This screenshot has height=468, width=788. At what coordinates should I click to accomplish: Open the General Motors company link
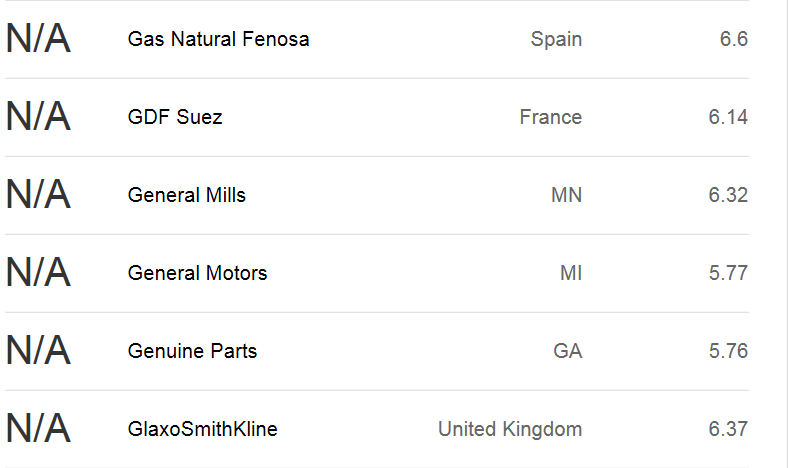point(198,274)
